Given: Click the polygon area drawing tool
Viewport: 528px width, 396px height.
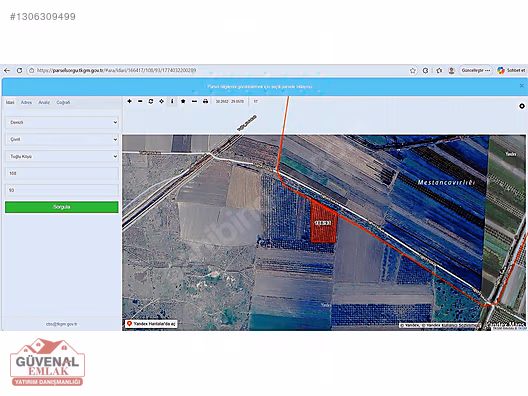Looking at the screenshot, I should tap(183, 101).
